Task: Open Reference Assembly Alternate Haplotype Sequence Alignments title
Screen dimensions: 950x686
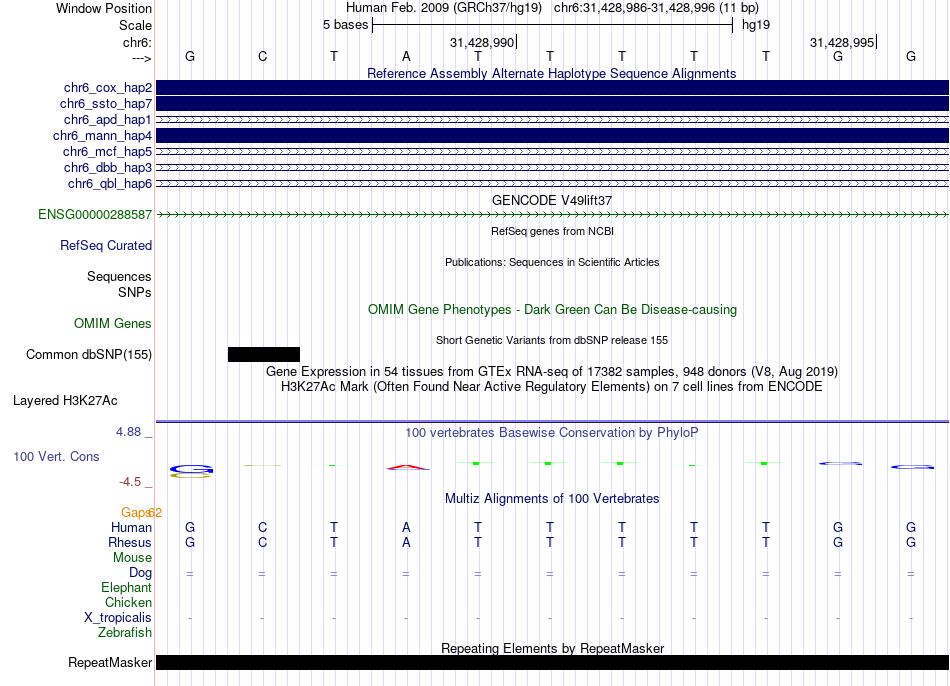Action: 551,73
